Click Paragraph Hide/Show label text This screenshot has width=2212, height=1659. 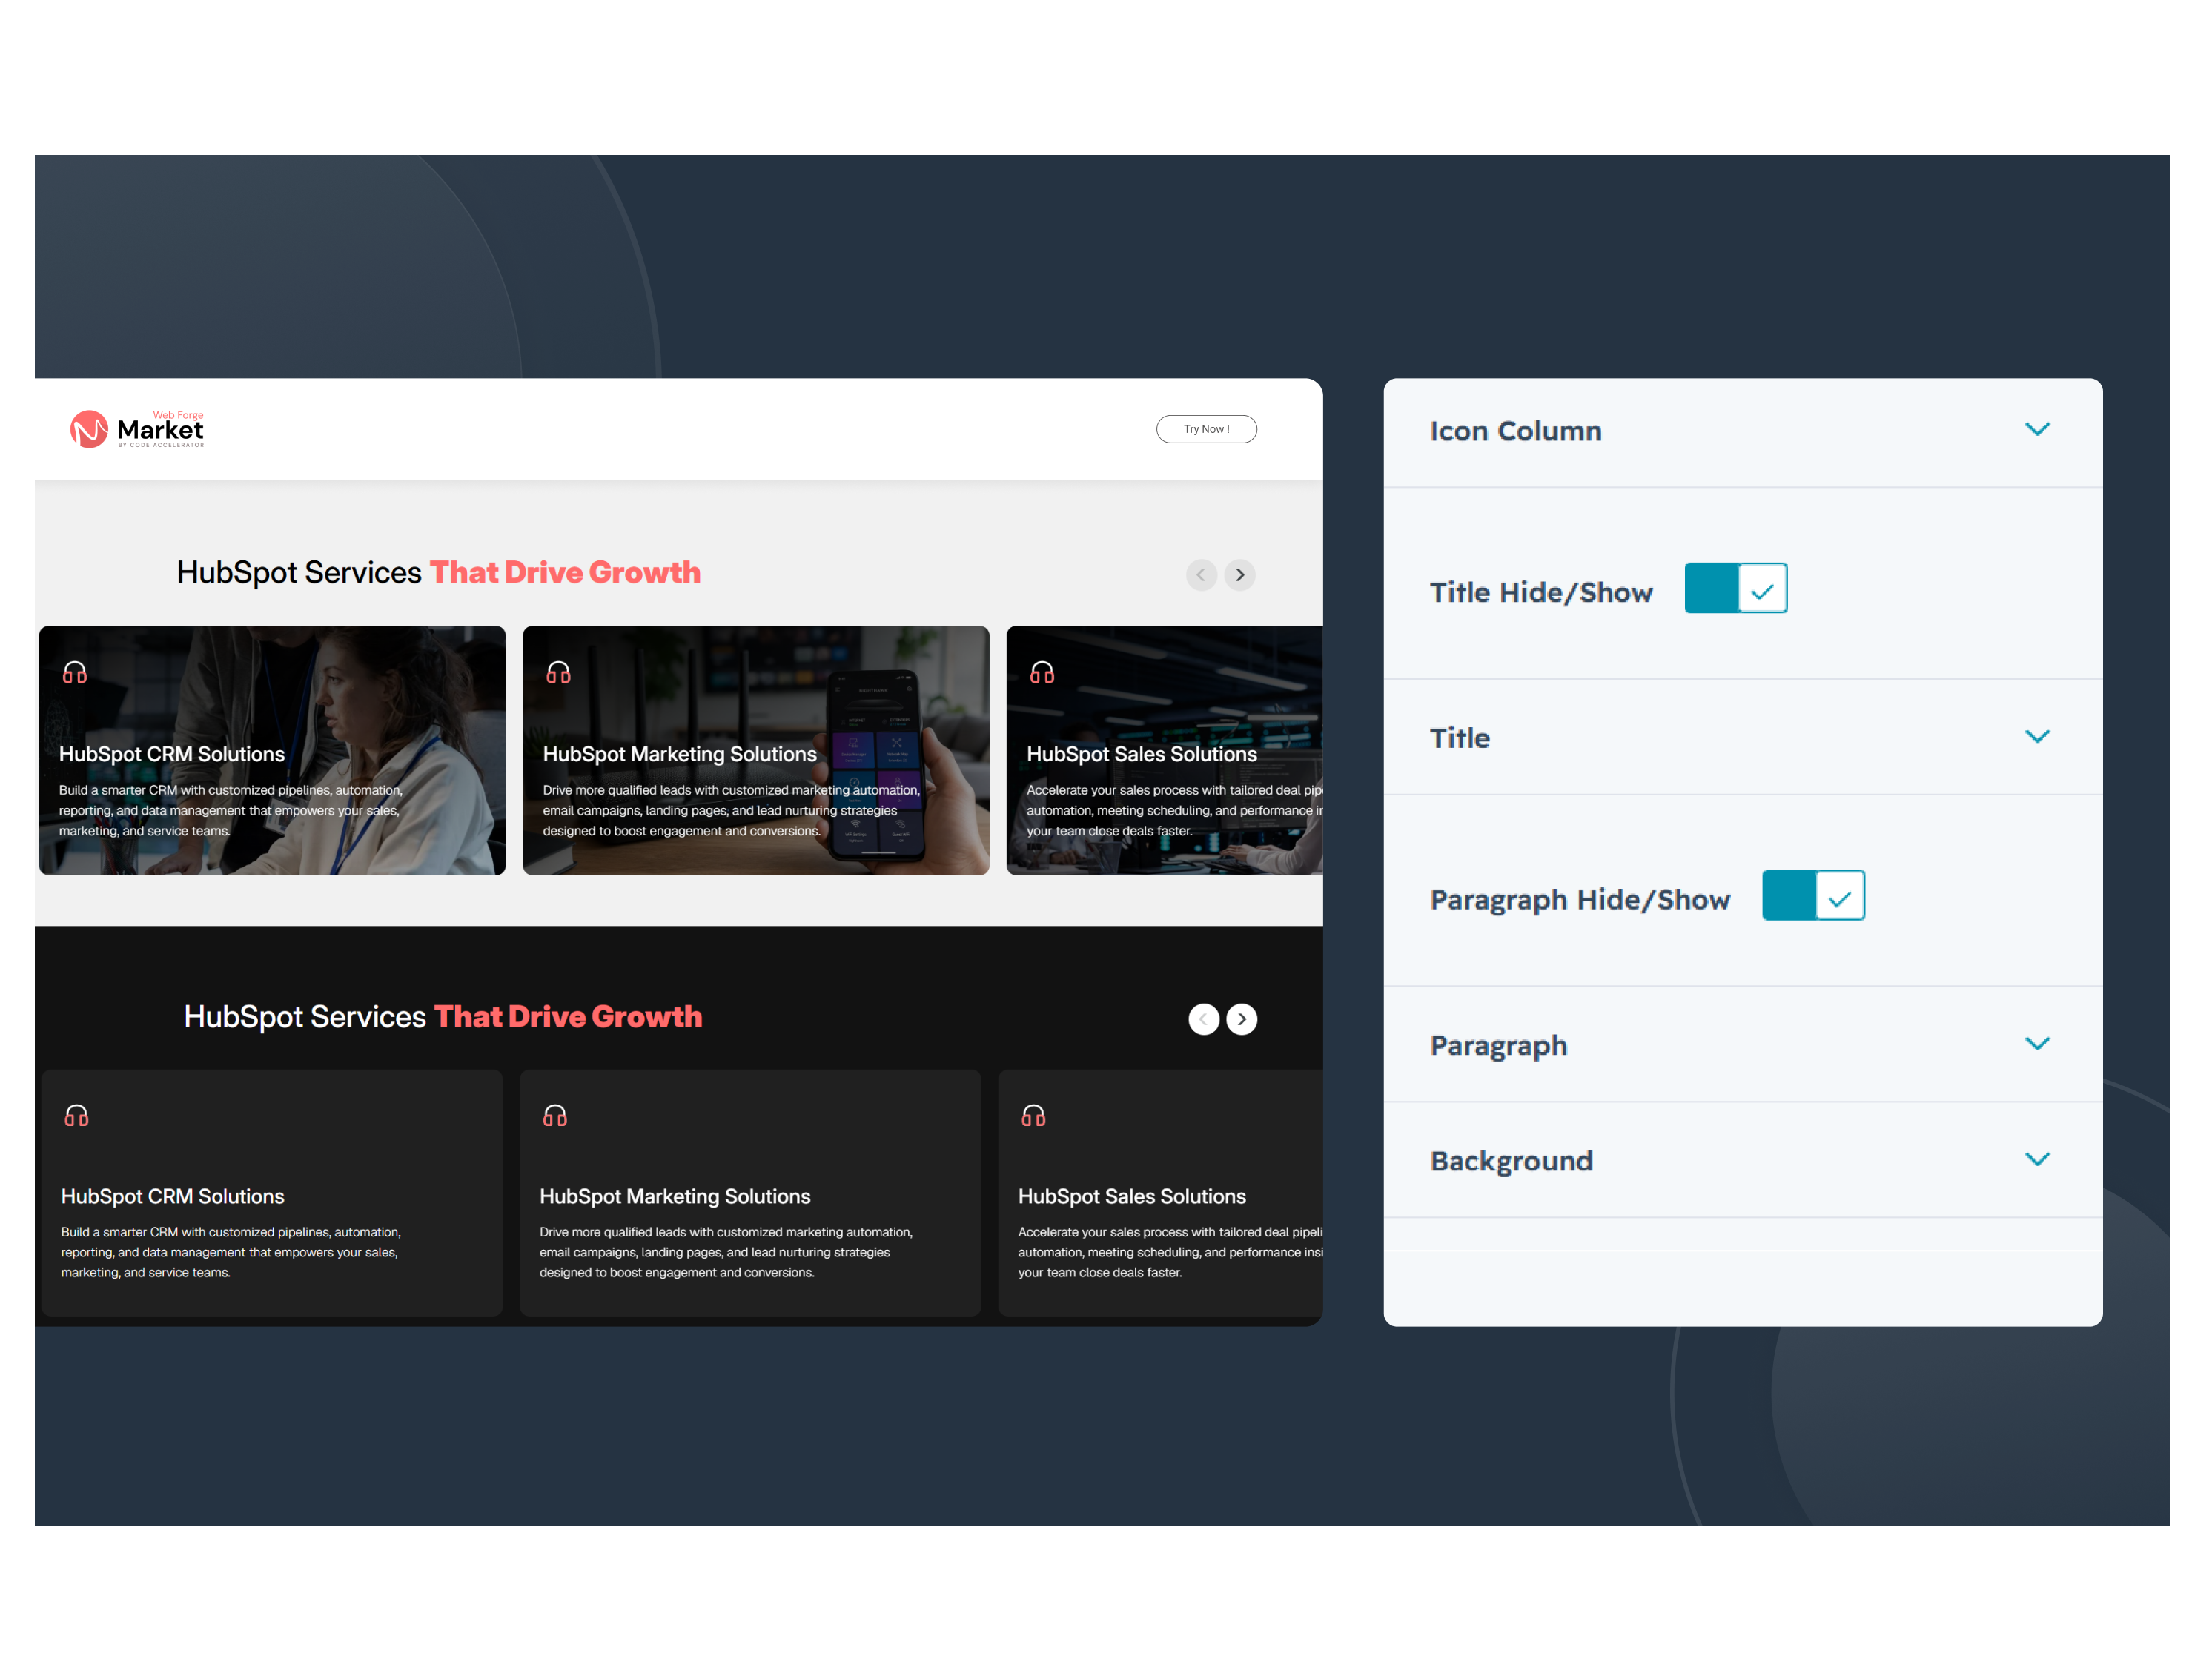click(1580, 900)
